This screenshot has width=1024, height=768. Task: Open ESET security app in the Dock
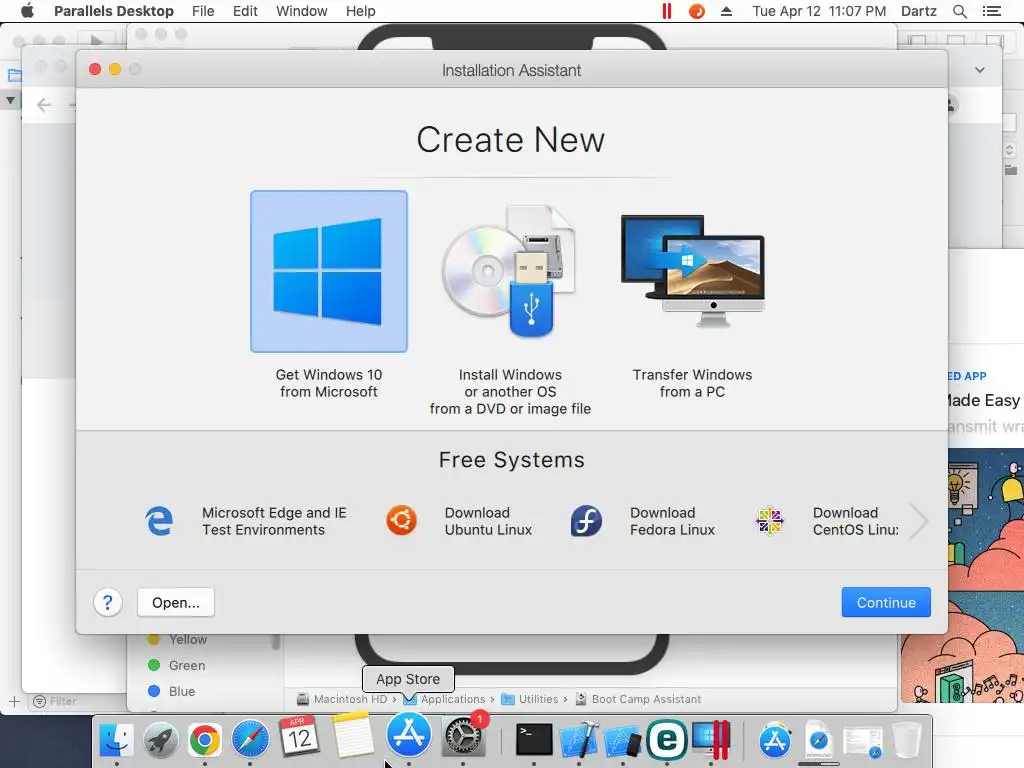(667, 739)
